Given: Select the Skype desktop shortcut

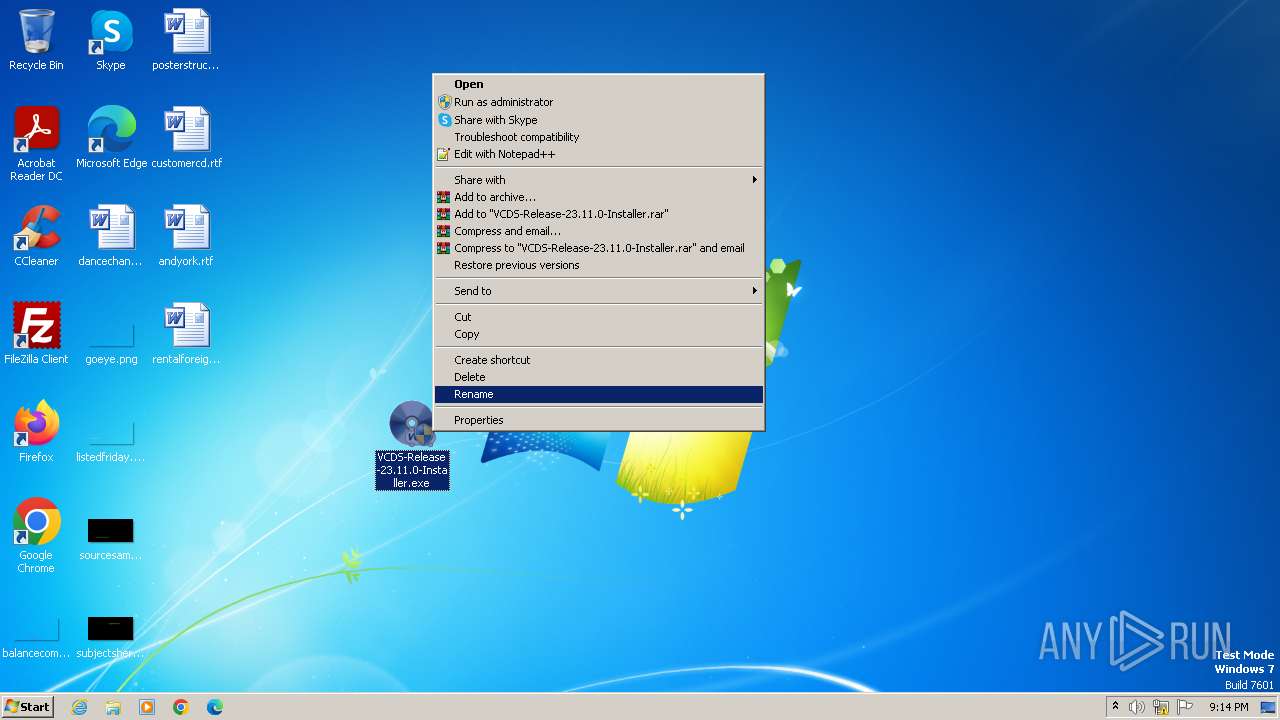Looking at the screenshot, I should click(x=111, y=40).
